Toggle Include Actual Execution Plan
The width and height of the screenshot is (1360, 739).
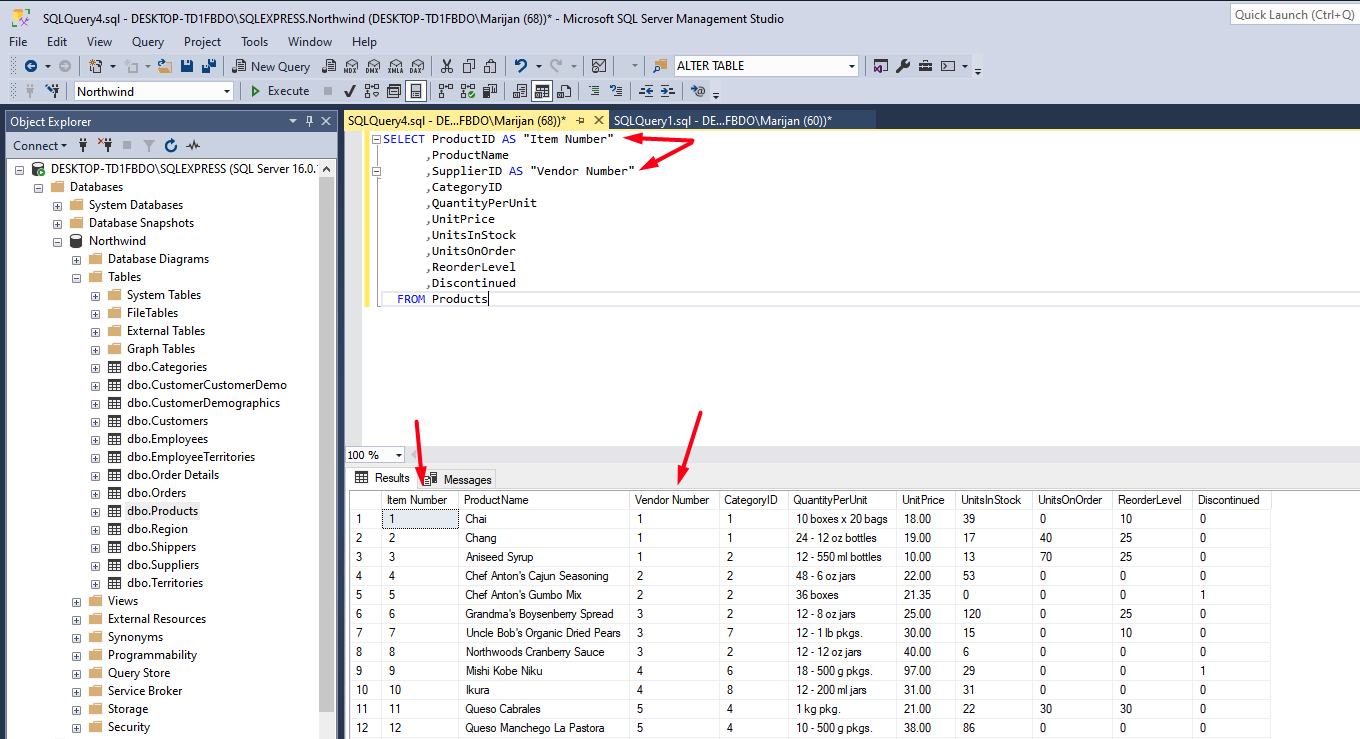tap(444, 91)
